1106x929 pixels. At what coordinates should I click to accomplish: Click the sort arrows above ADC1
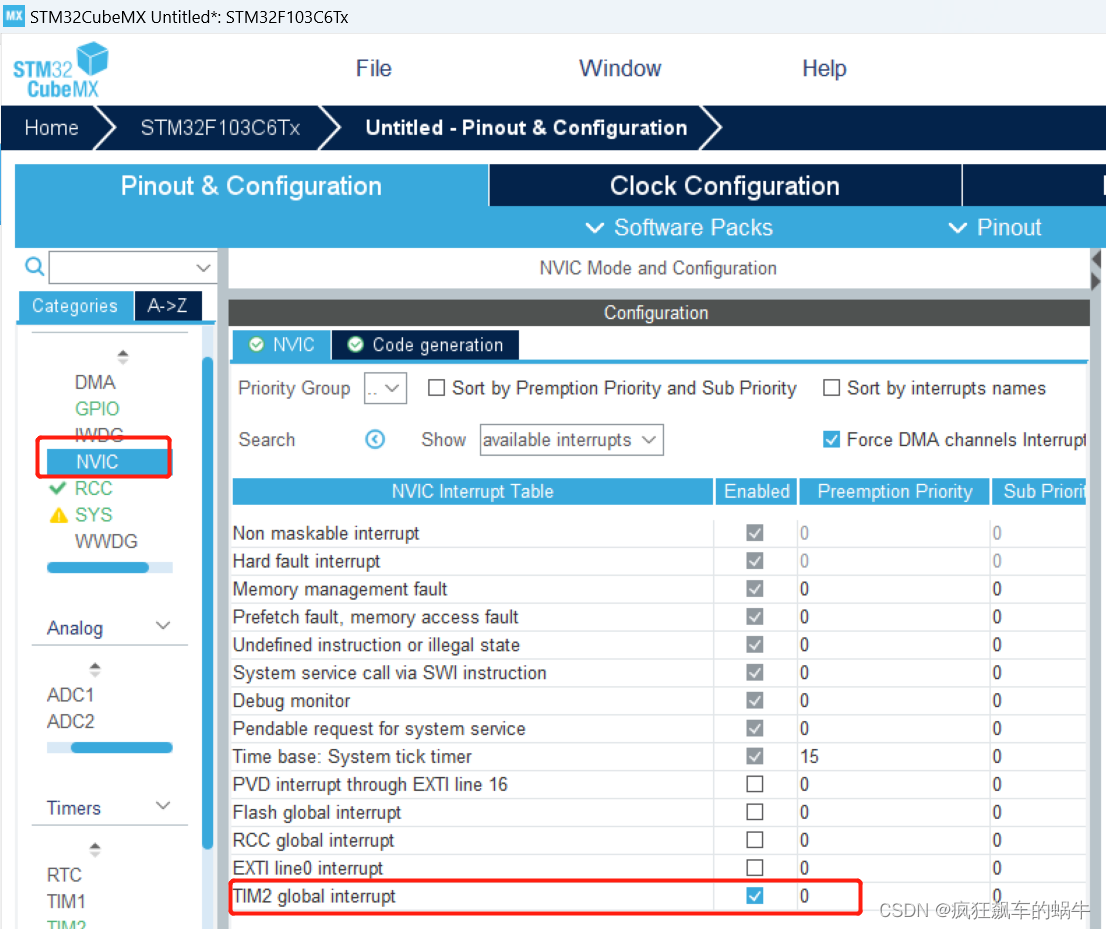click(95, 669)
